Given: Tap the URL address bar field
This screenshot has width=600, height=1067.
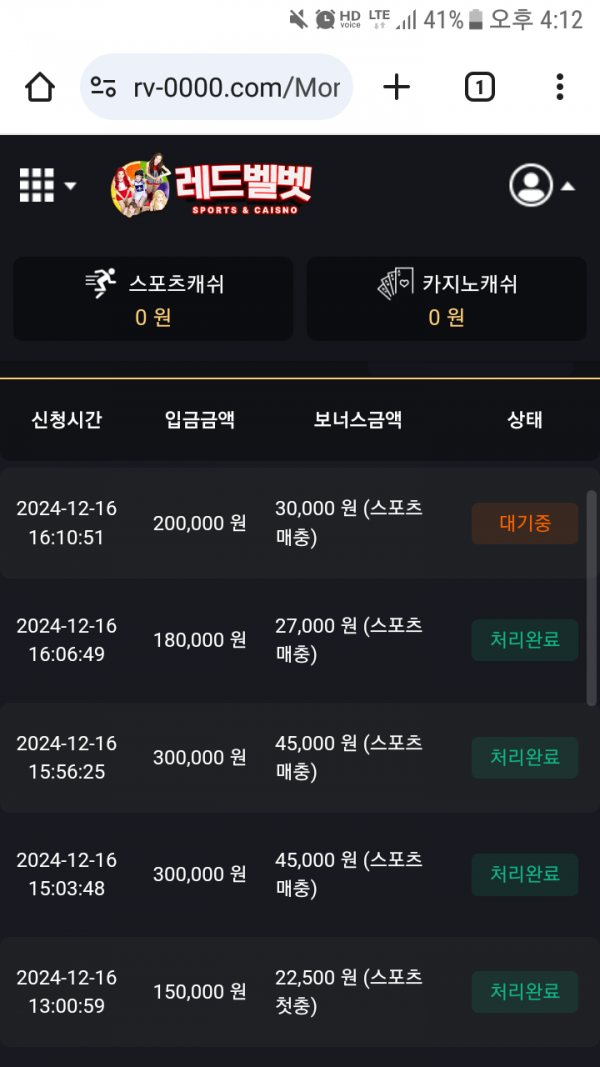Looking at the screenshot, I should coord(236,88).
